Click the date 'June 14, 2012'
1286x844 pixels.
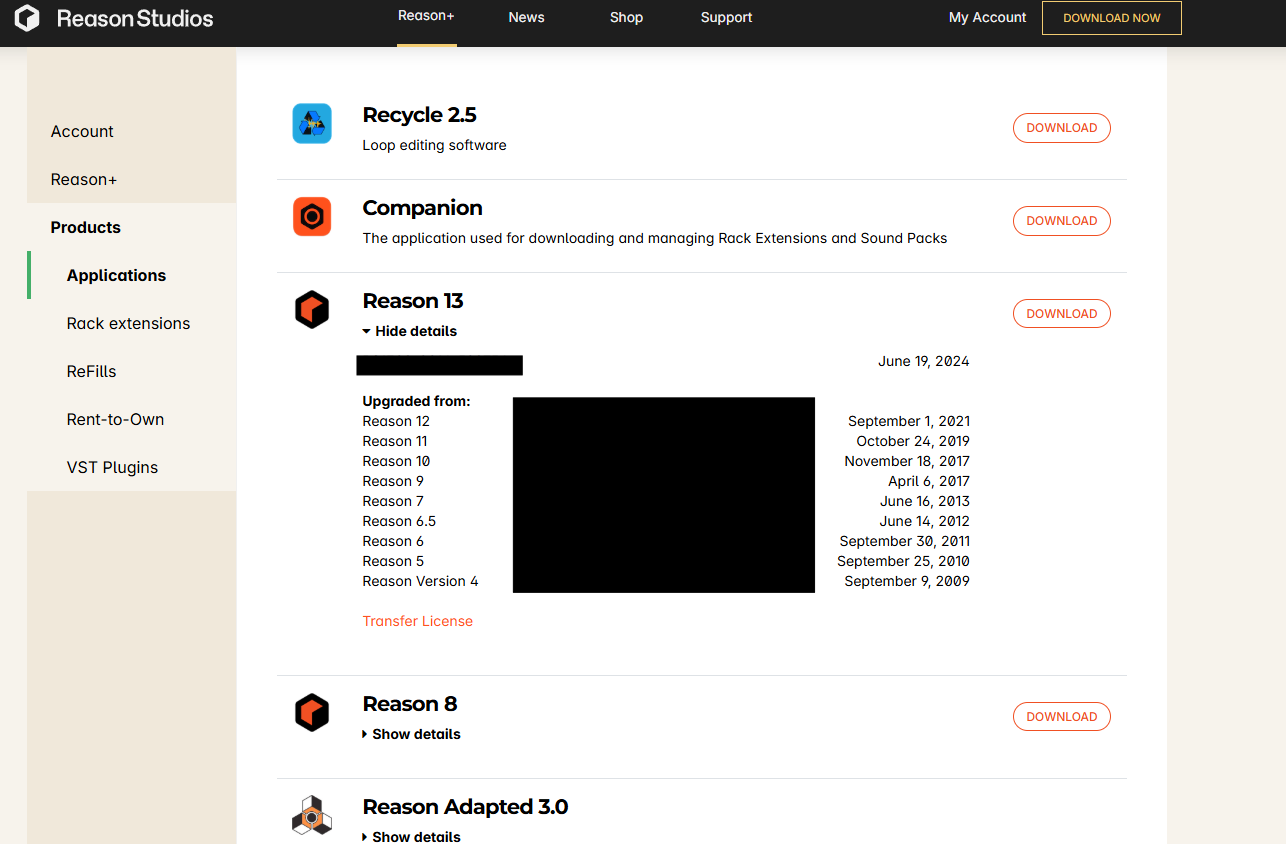(x=925, y=521)
